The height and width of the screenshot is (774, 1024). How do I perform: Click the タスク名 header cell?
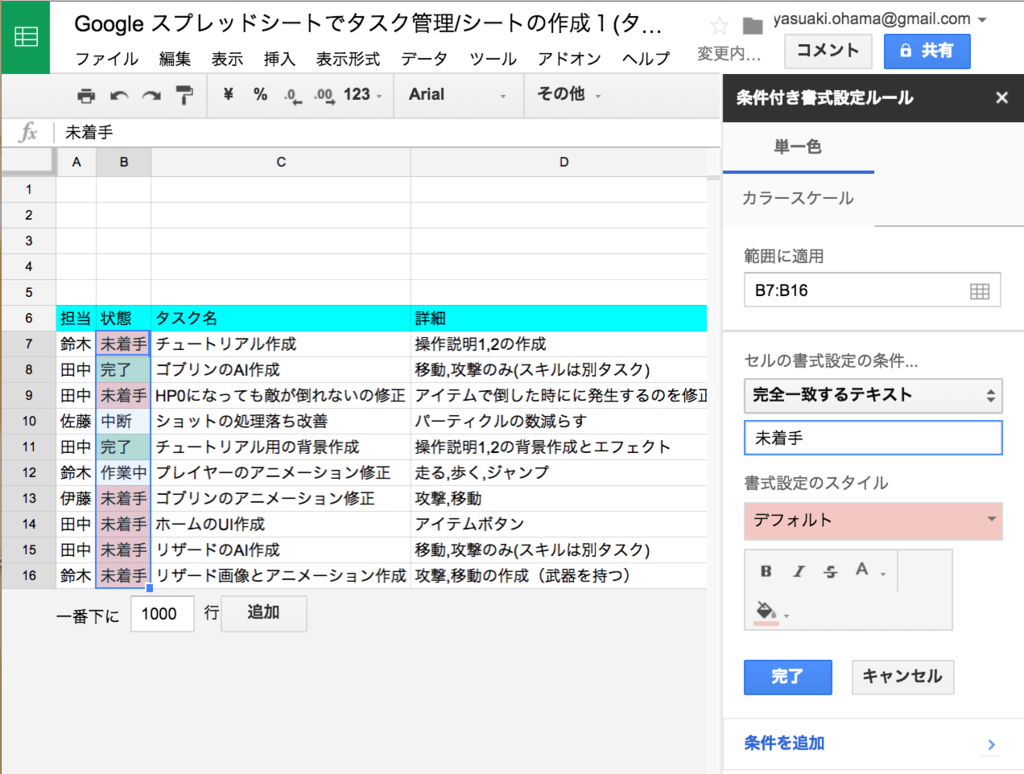(281, 319)
